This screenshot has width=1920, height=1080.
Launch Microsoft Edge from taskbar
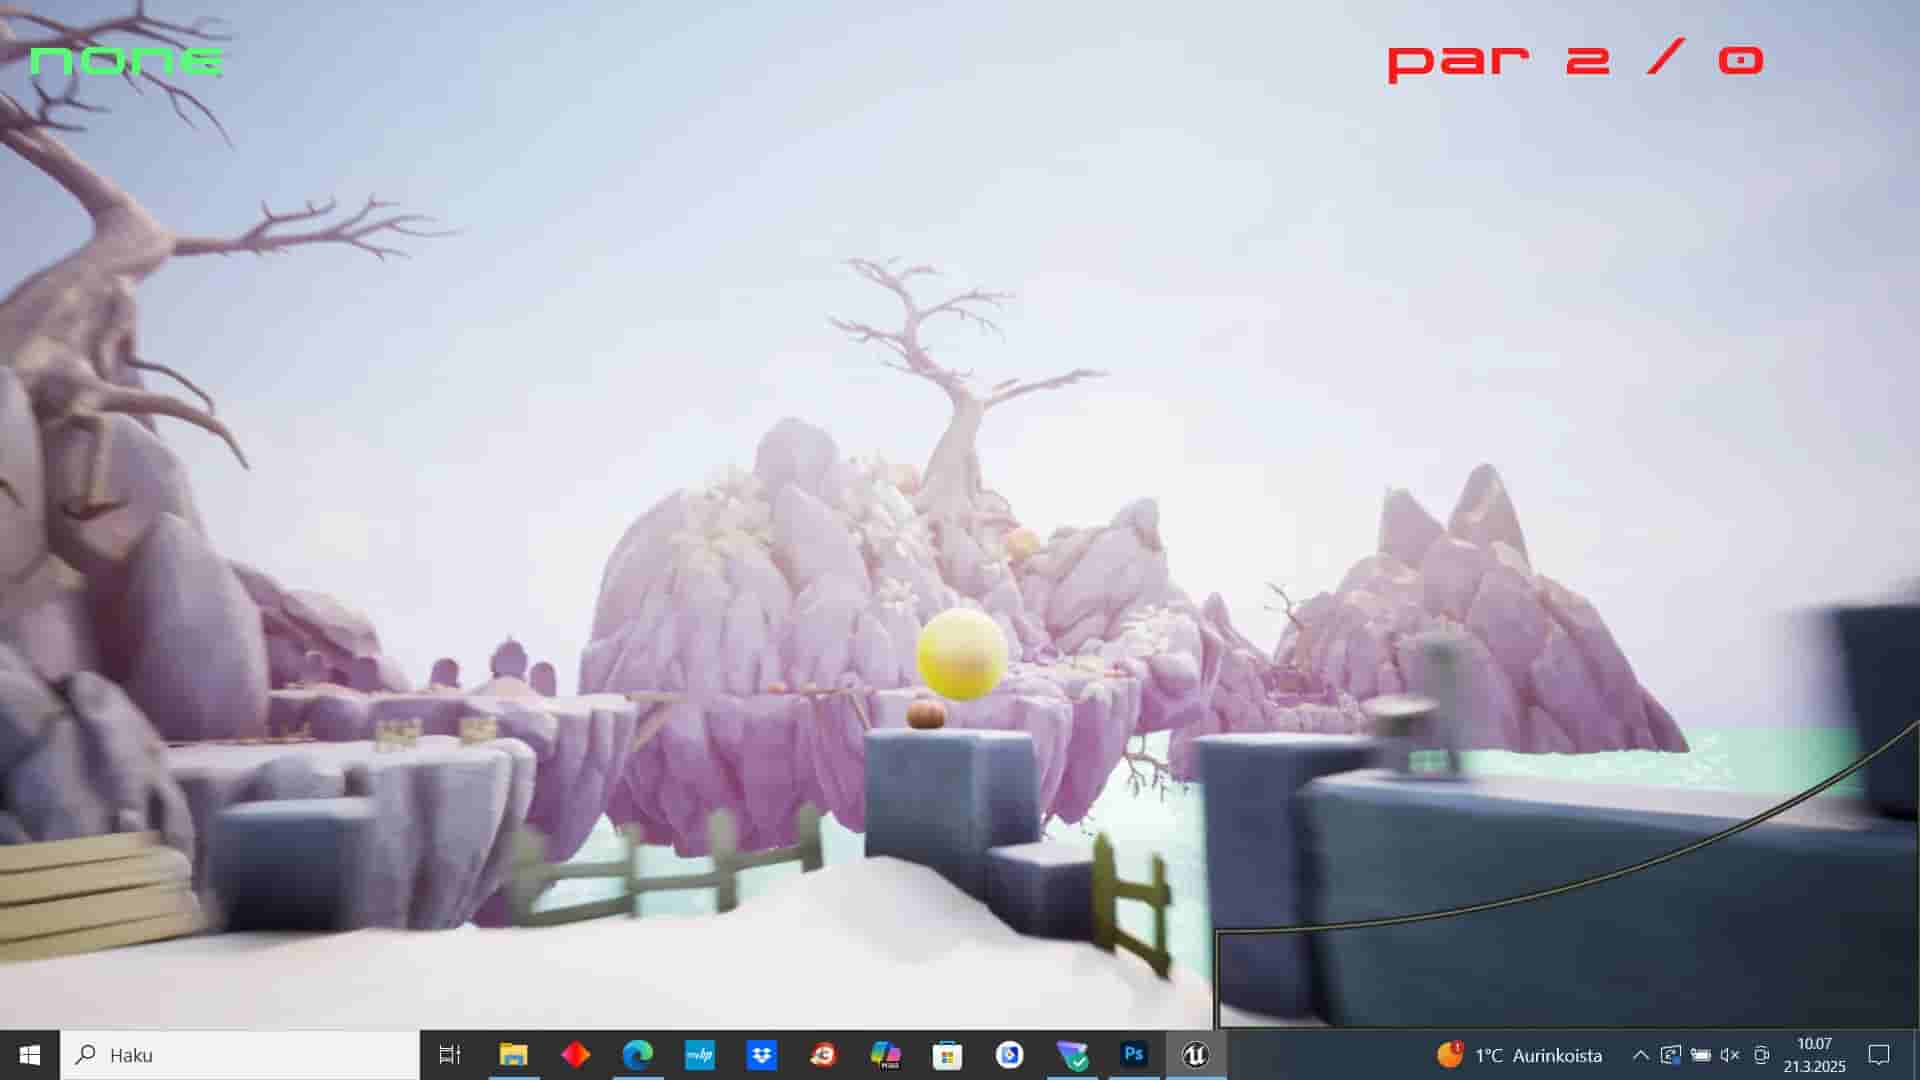pos(637,1055)
